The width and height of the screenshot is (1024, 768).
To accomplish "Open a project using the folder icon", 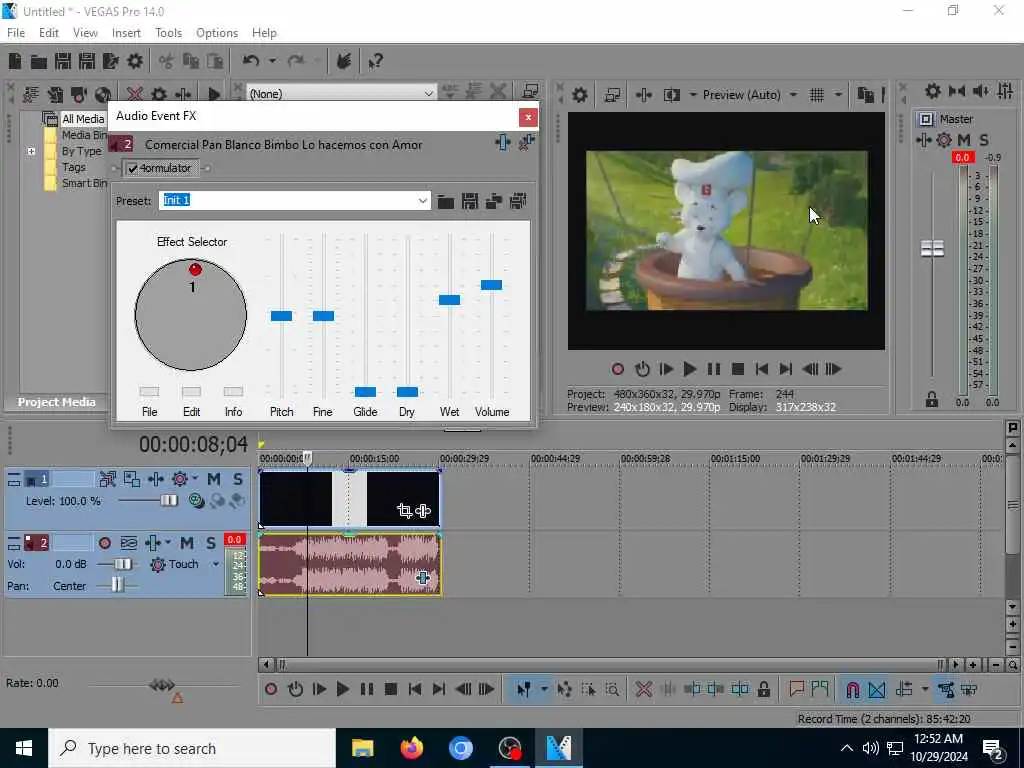I will coord(39,61).
